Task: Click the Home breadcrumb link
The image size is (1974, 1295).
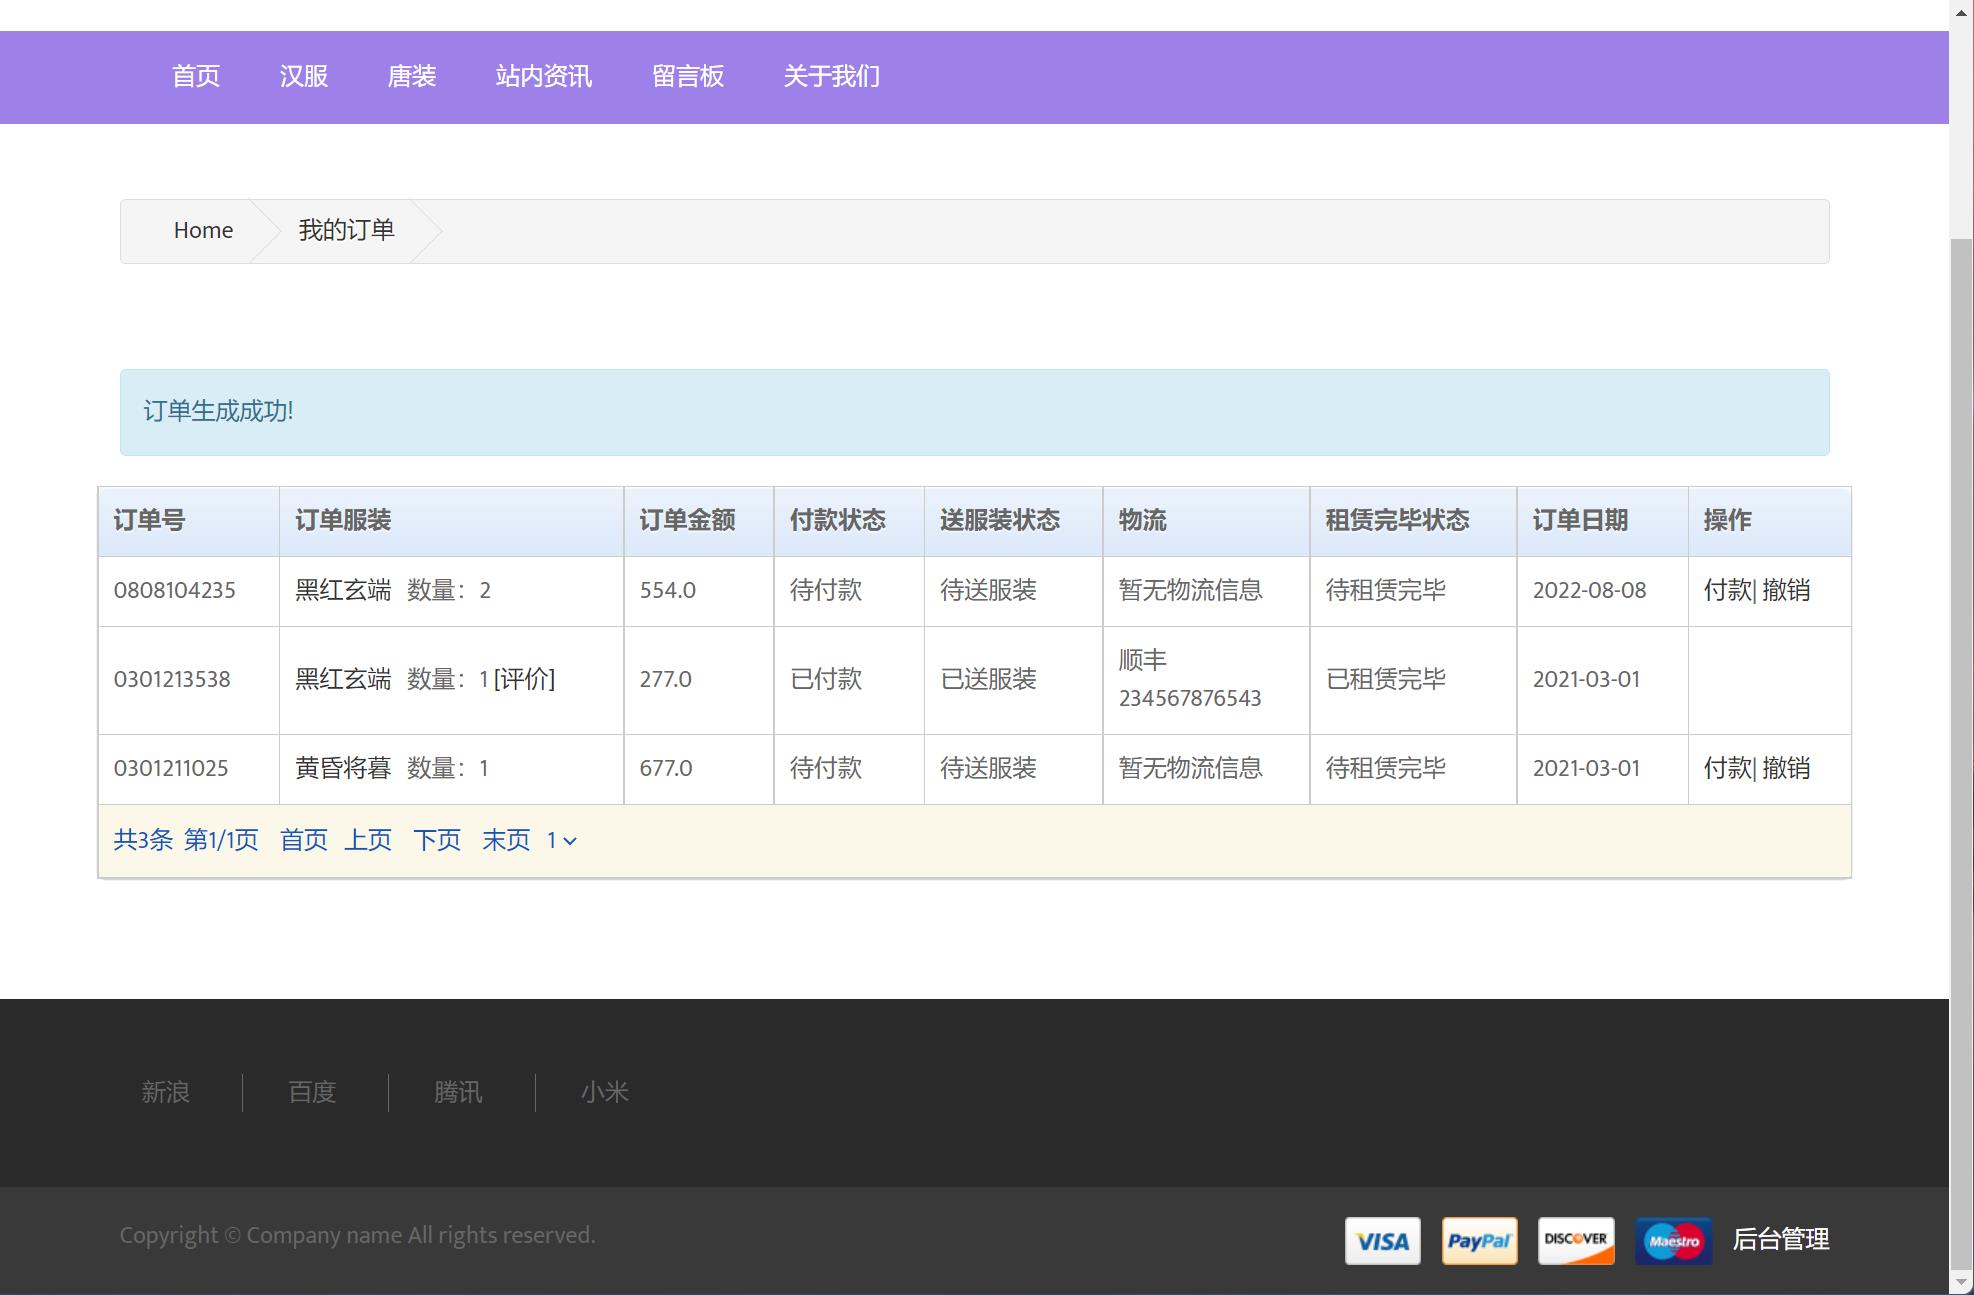Action: [x=203, y=230]
